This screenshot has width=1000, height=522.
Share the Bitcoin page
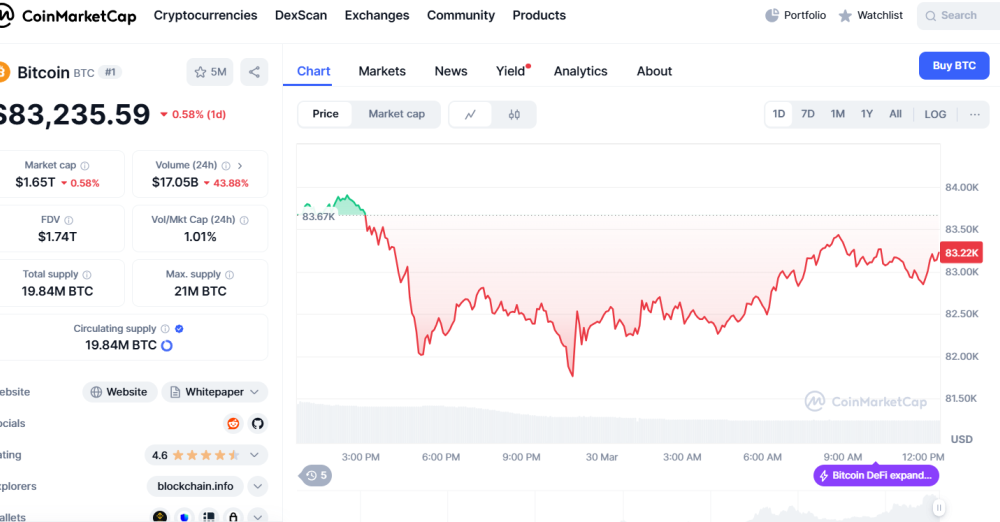tap(254, 72)
